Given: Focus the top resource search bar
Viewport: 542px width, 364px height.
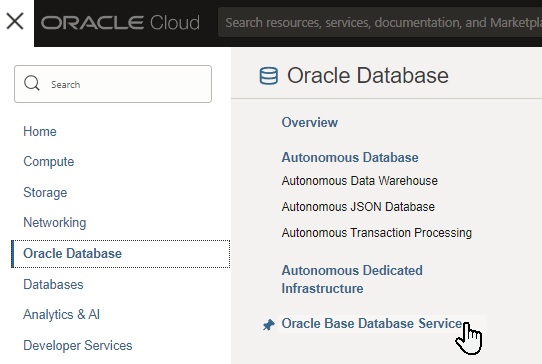Looking at the screenshot, I should tap(380, 22).
